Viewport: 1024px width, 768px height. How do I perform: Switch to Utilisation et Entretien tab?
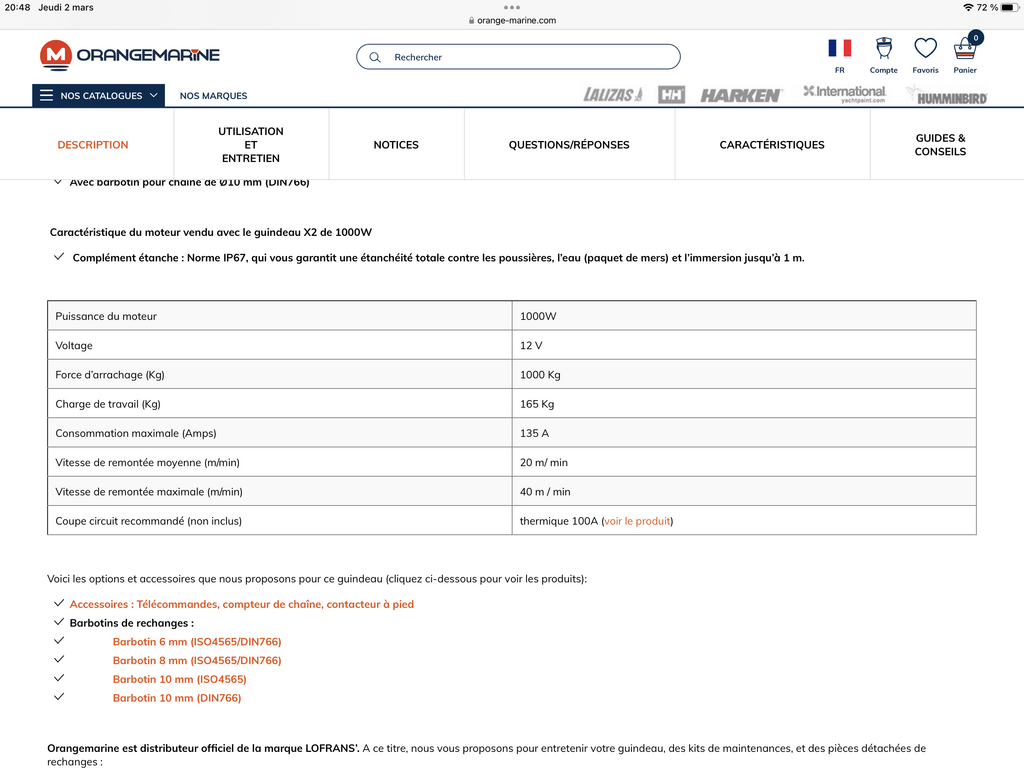[251, 144]
